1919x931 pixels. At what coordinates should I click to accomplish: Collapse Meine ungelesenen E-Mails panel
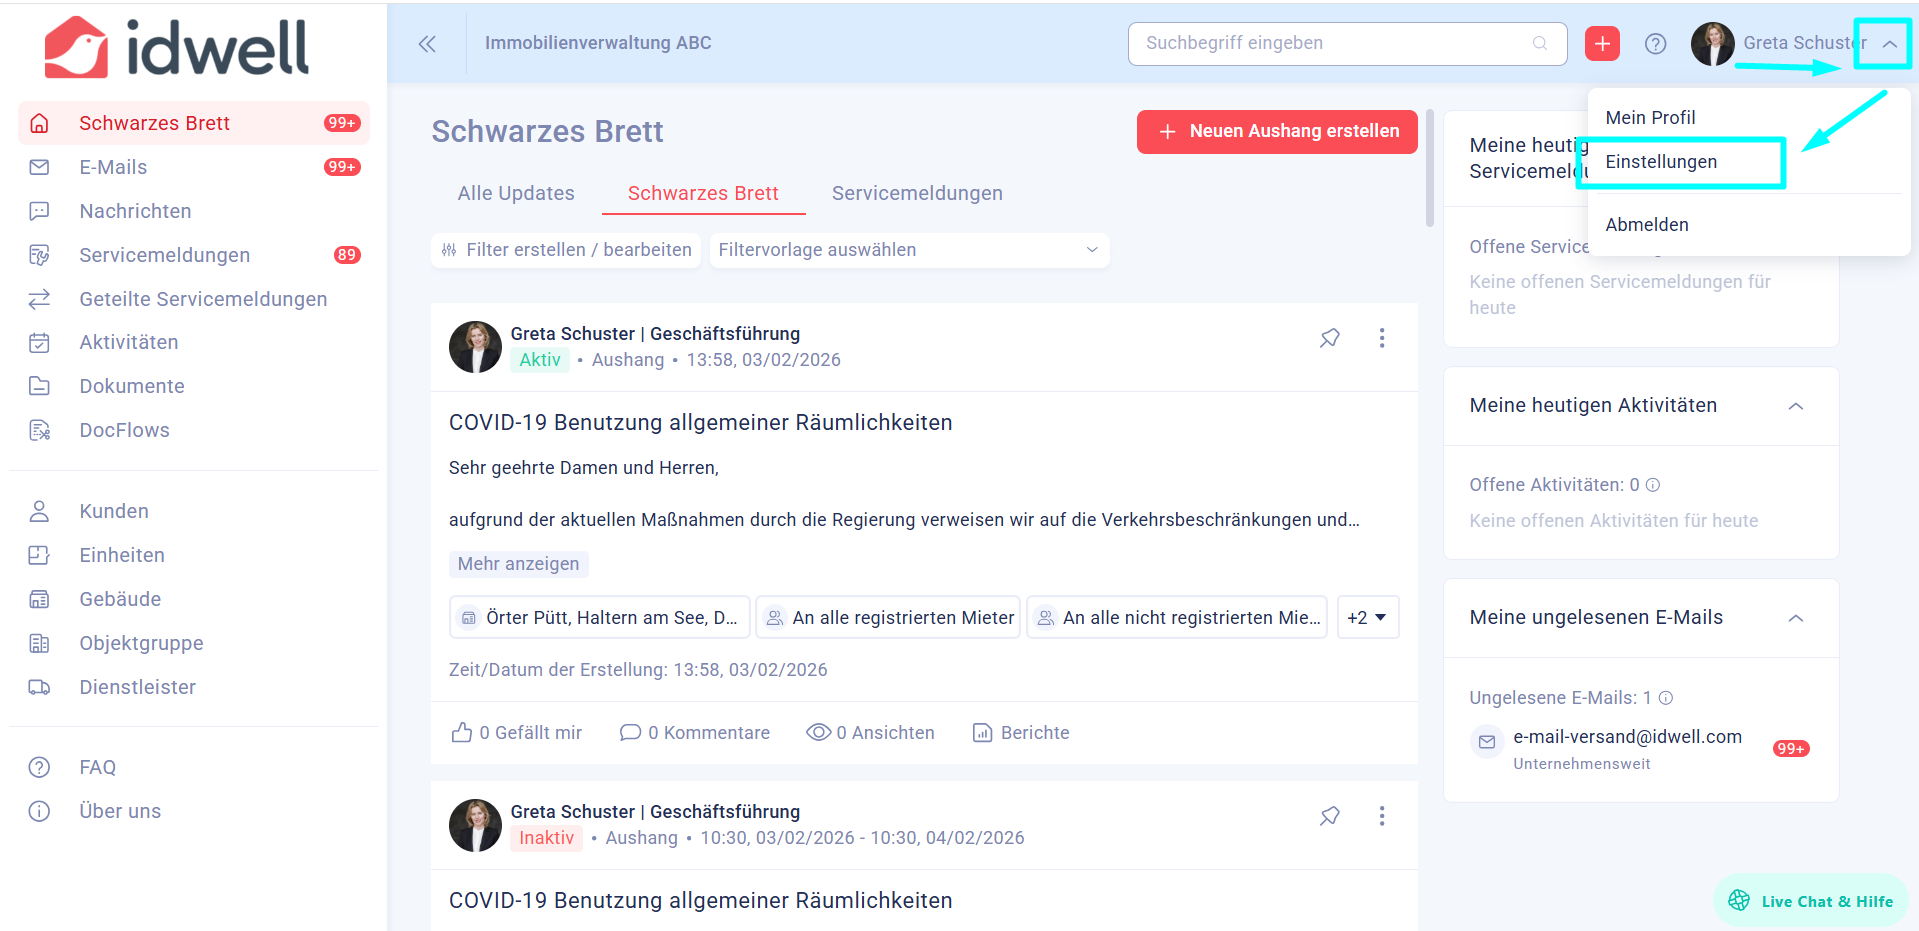coord(1796,618)
